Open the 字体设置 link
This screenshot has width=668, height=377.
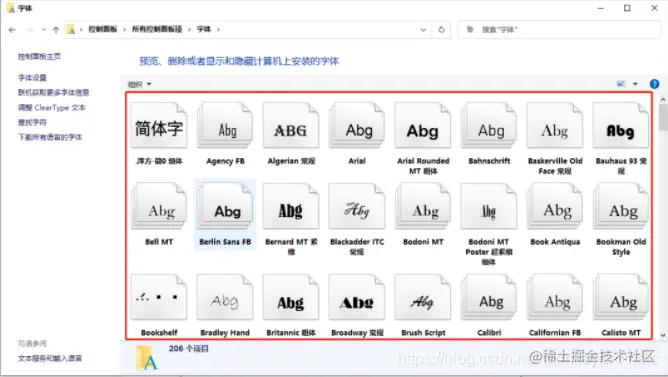coord(32,78)
